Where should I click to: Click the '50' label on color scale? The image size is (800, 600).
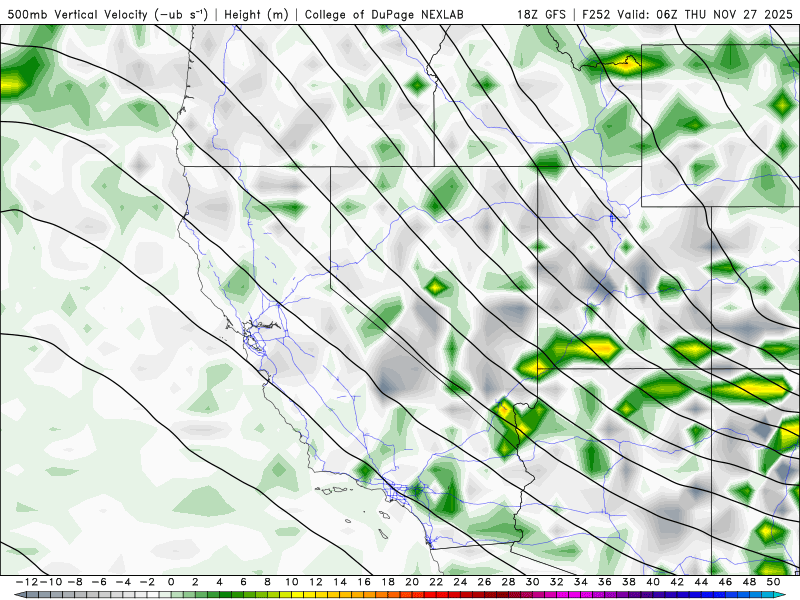(x=773, y=582)
